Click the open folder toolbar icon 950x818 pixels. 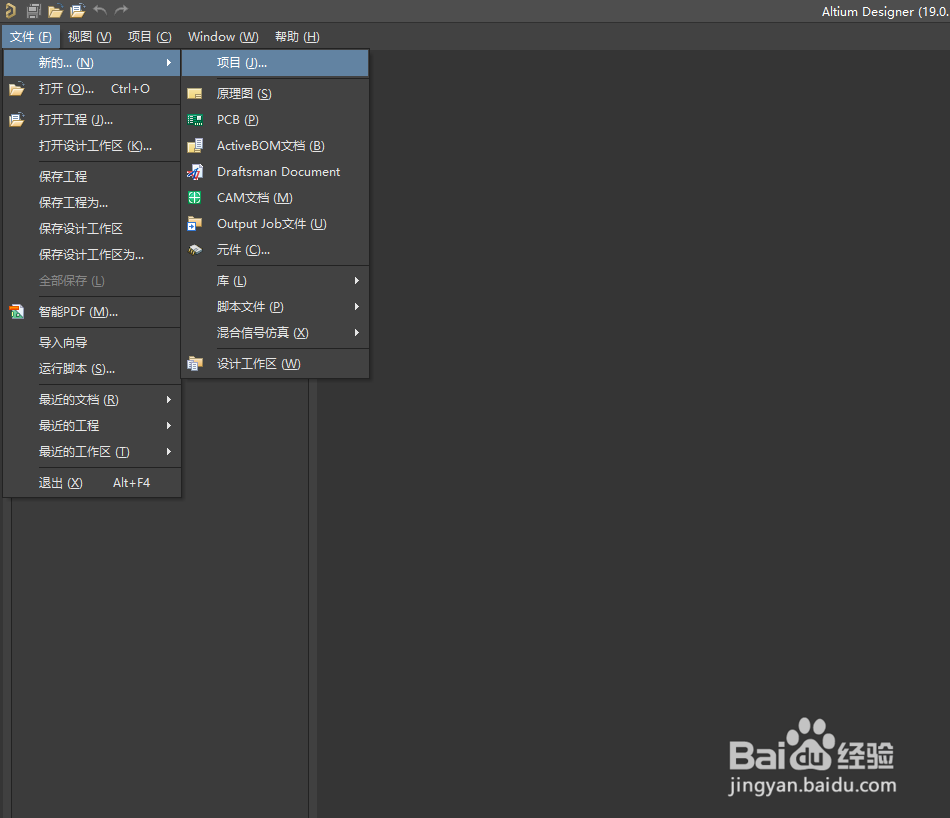click(x=56, y=10)
